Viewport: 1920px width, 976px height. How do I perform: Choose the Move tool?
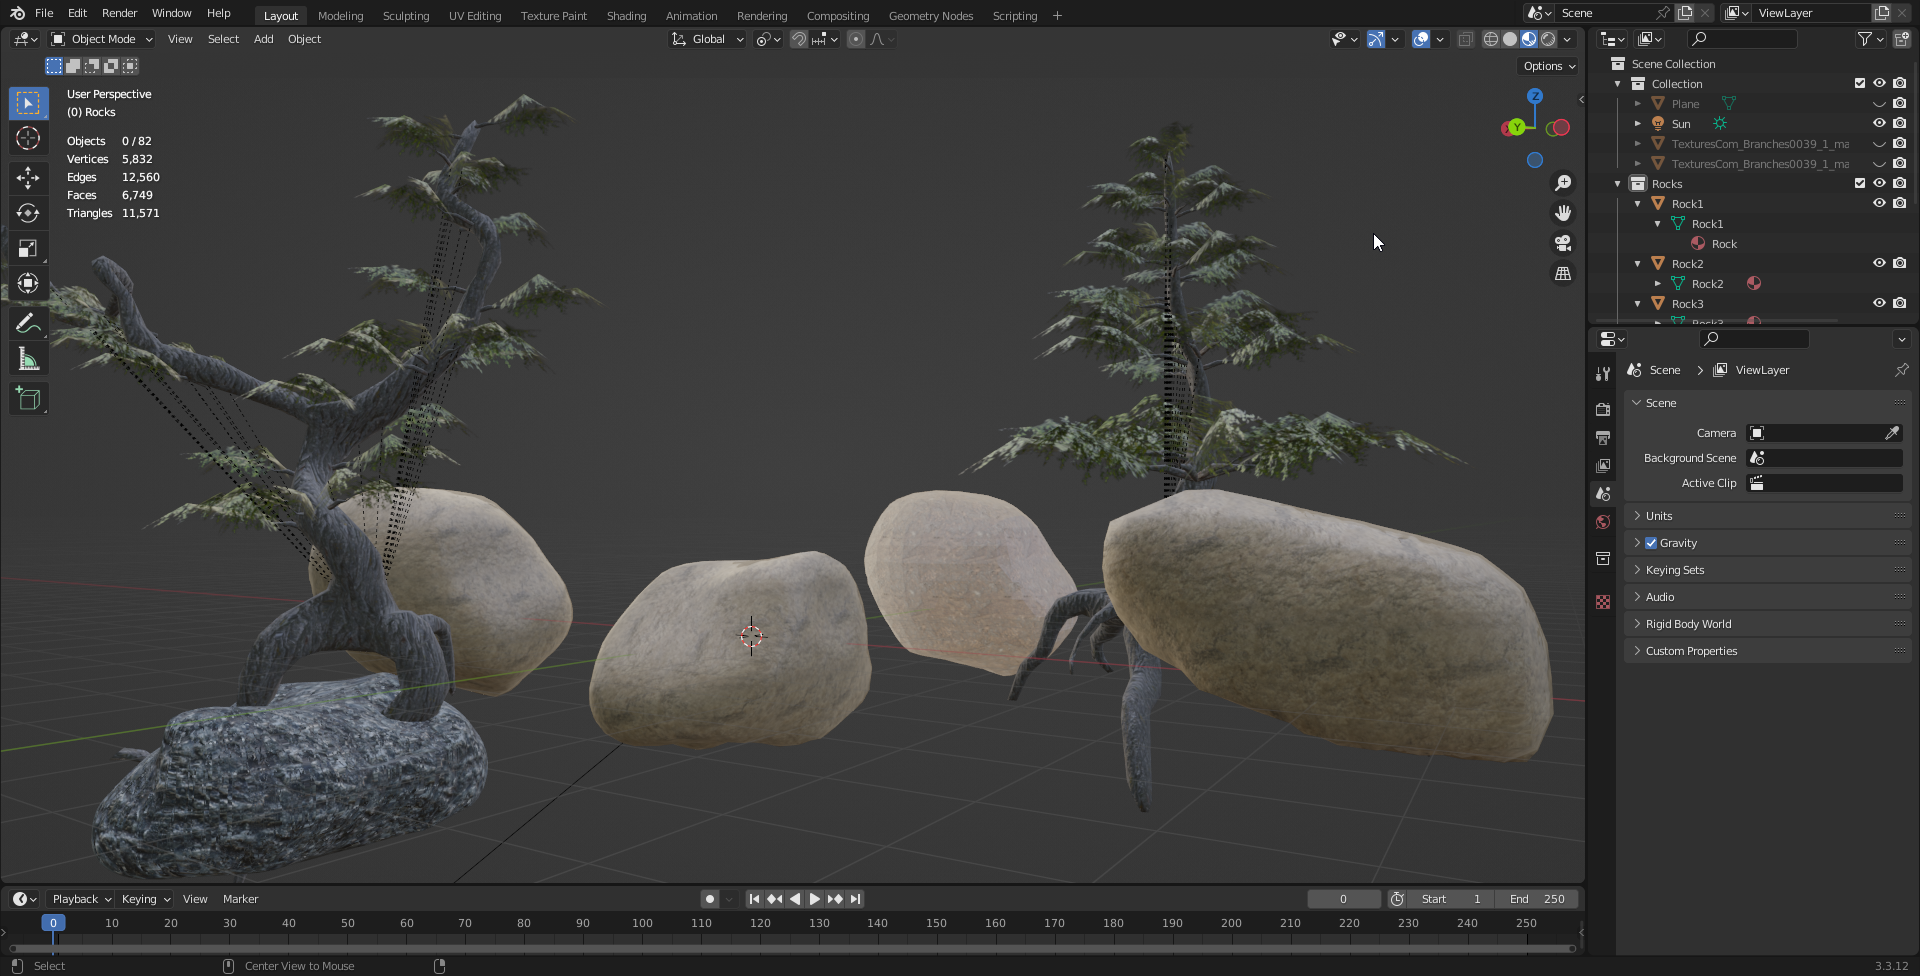pos(28,178)
